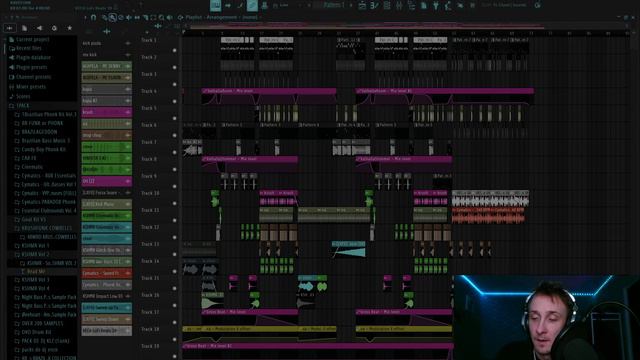Select the playlist Draw pencil tool
The height and width of the screenshot is (360, 640).
104,18
